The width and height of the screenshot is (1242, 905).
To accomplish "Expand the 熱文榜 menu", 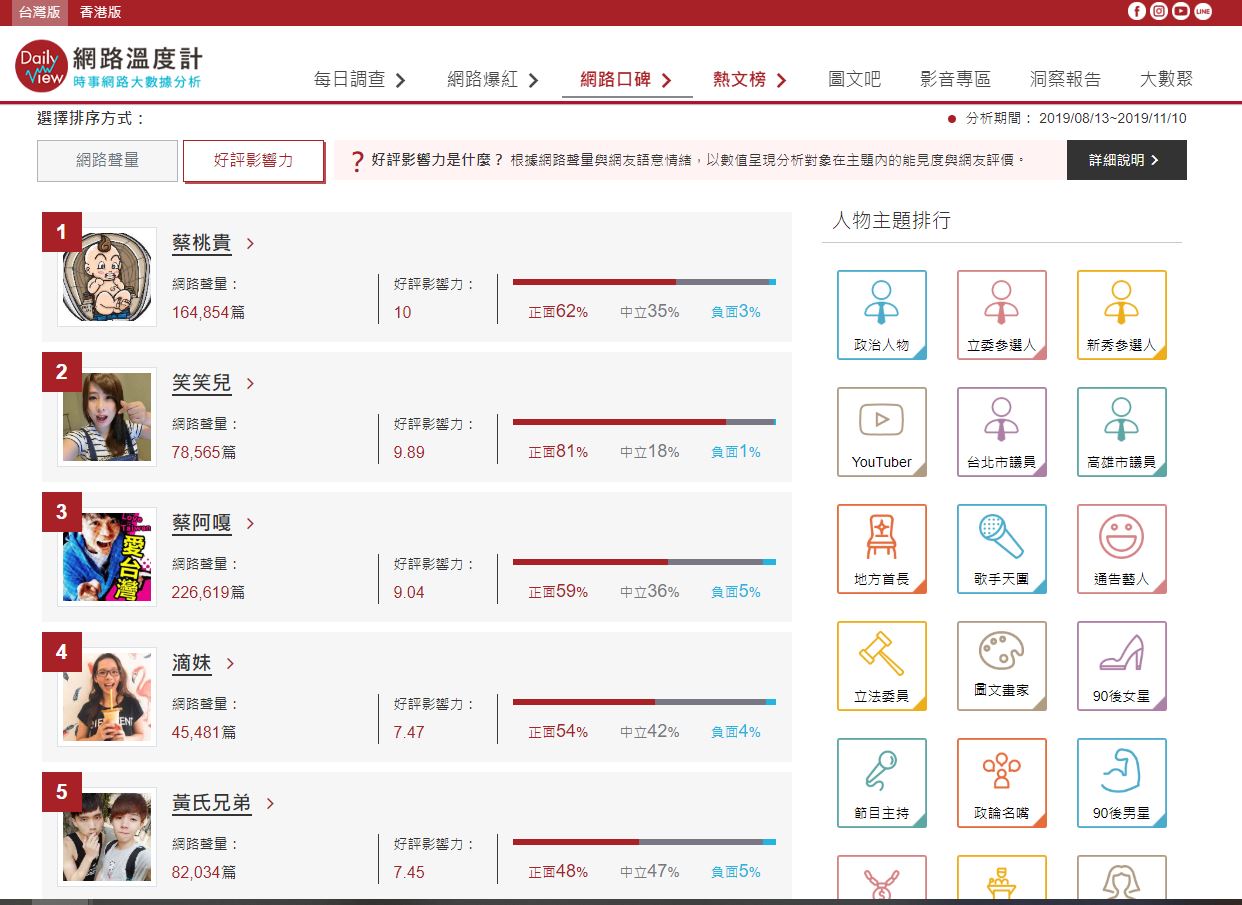I will (x=750, y=80).
